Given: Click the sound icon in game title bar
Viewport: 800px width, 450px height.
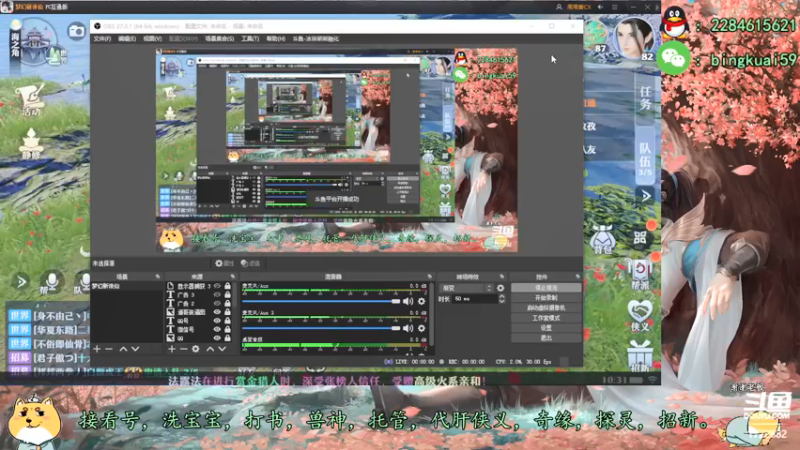Looking at the screenshot, I should [601, 7].
